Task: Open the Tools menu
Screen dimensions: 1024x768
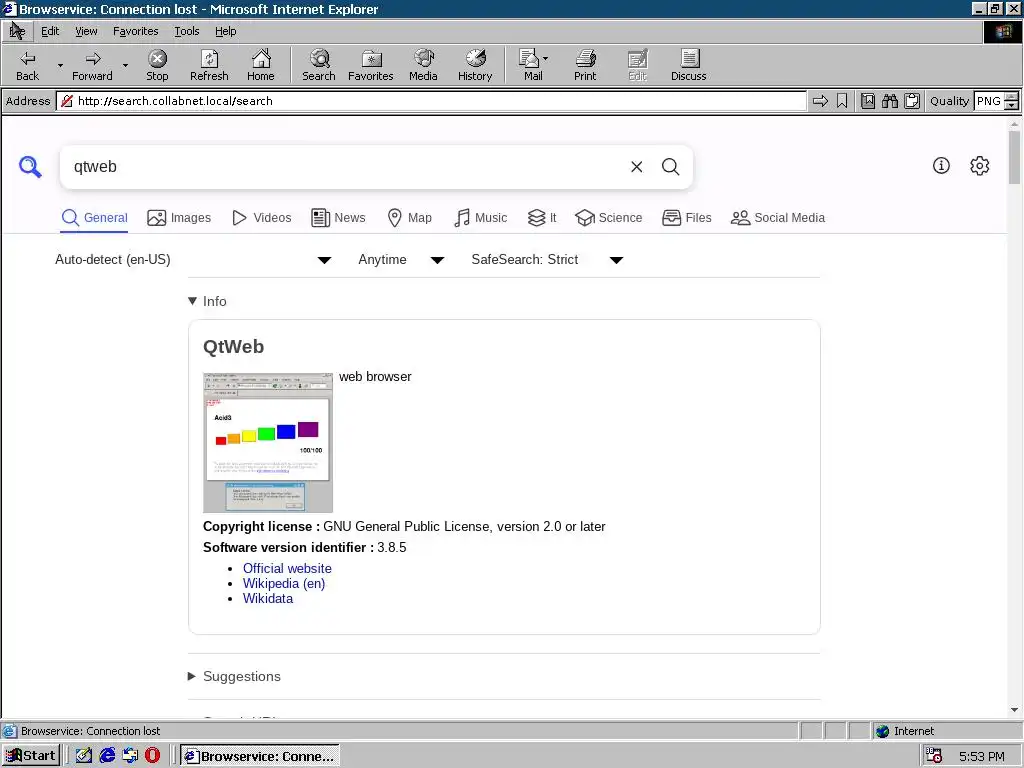Action: pyautogui.click(x=186, y=31)
